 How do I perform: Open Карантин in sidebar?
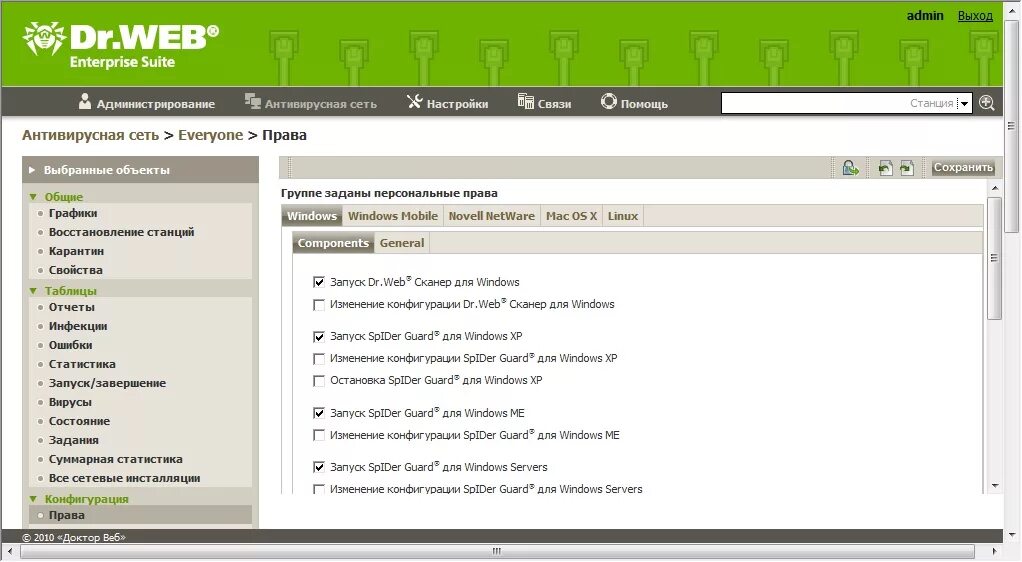point(76,251)
